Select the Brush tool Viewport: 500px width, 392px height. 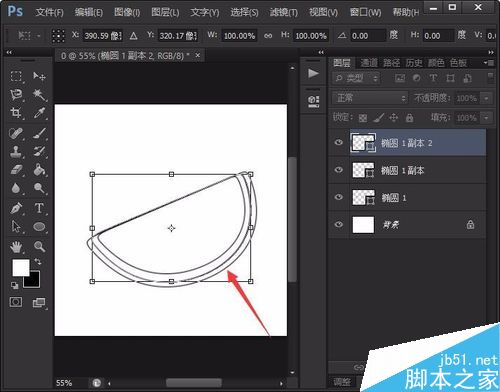pos(39,134)
